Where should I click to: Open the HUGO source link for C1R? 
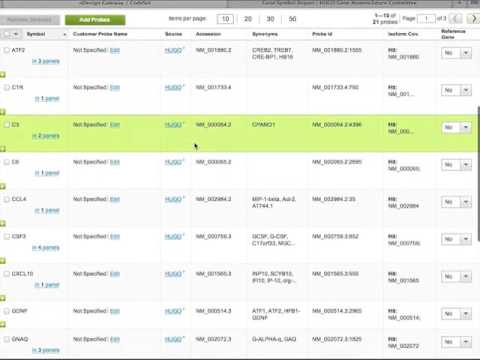click(x=174, y=87)
